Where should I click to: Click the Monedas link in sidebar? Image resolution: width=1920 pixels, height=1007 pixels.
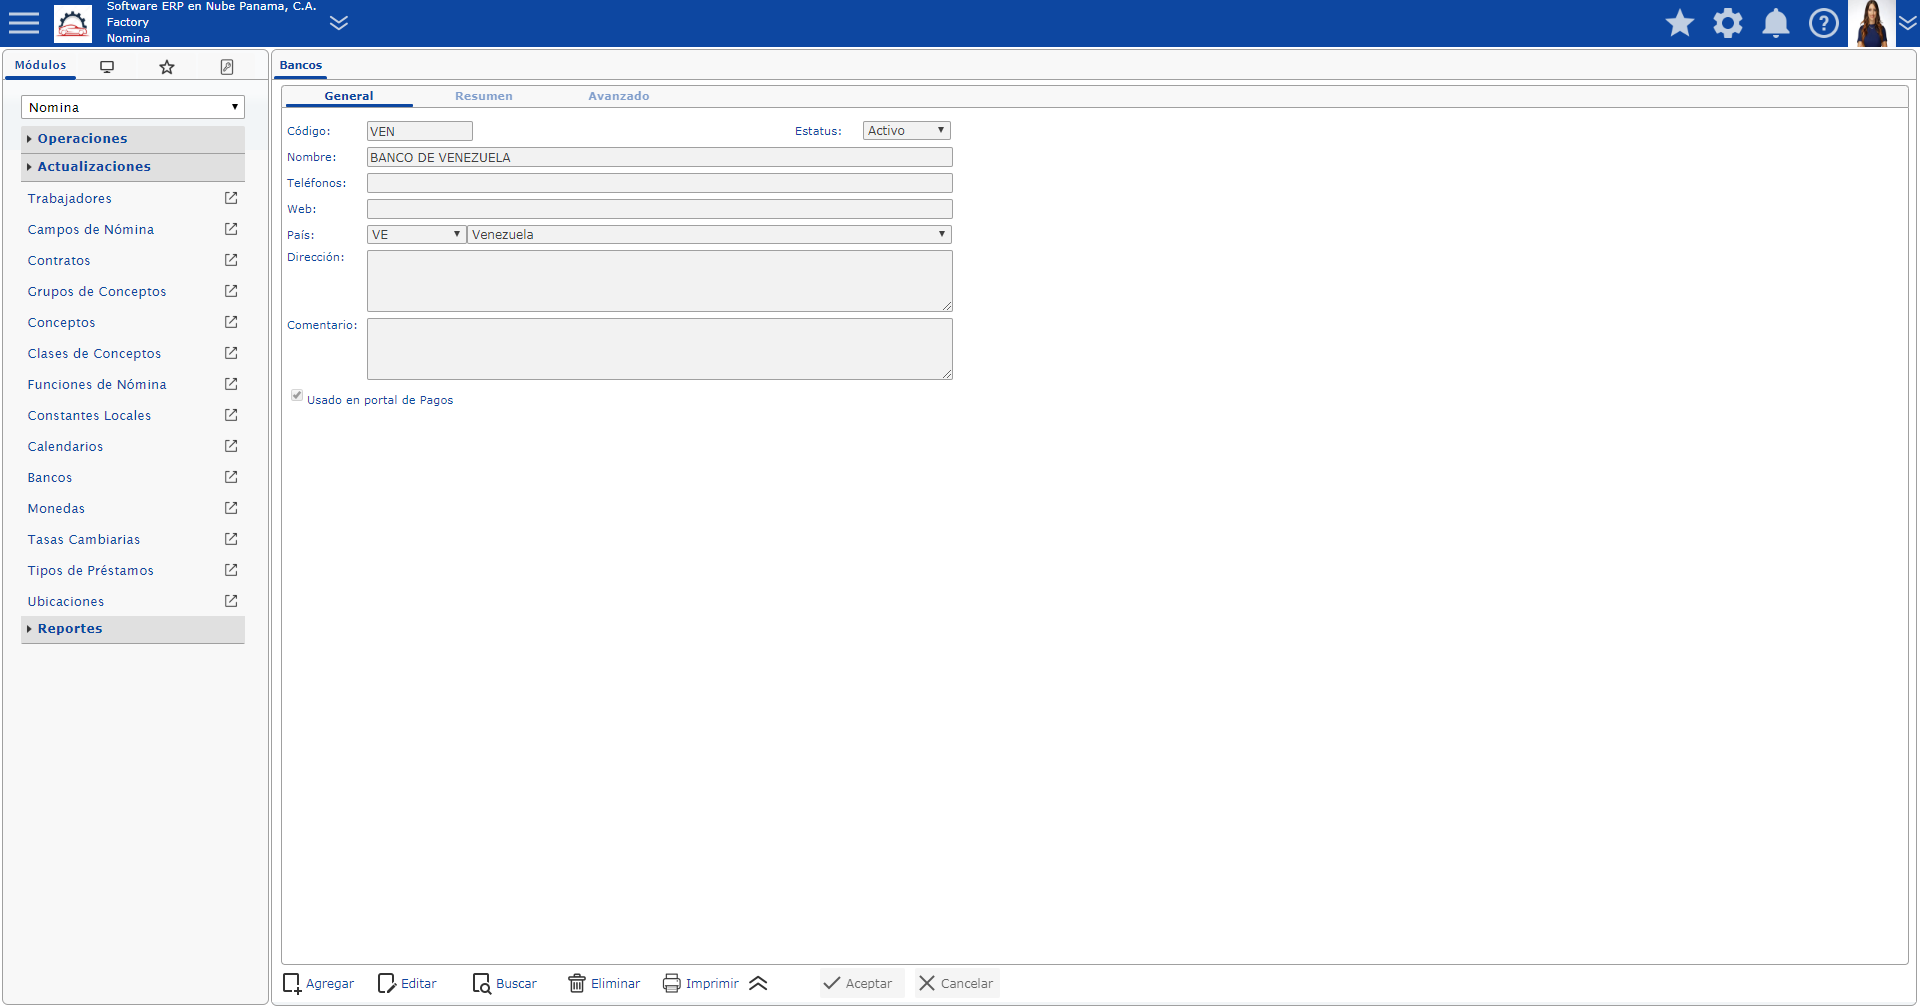pyautogui.click(x=56, y=509)
